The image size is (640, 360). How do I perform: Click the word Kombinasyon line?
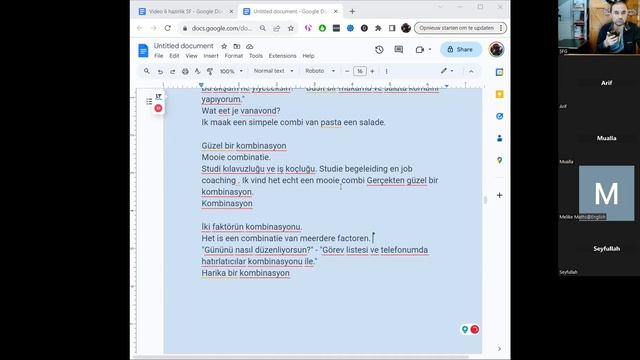[x=227, y=203]
